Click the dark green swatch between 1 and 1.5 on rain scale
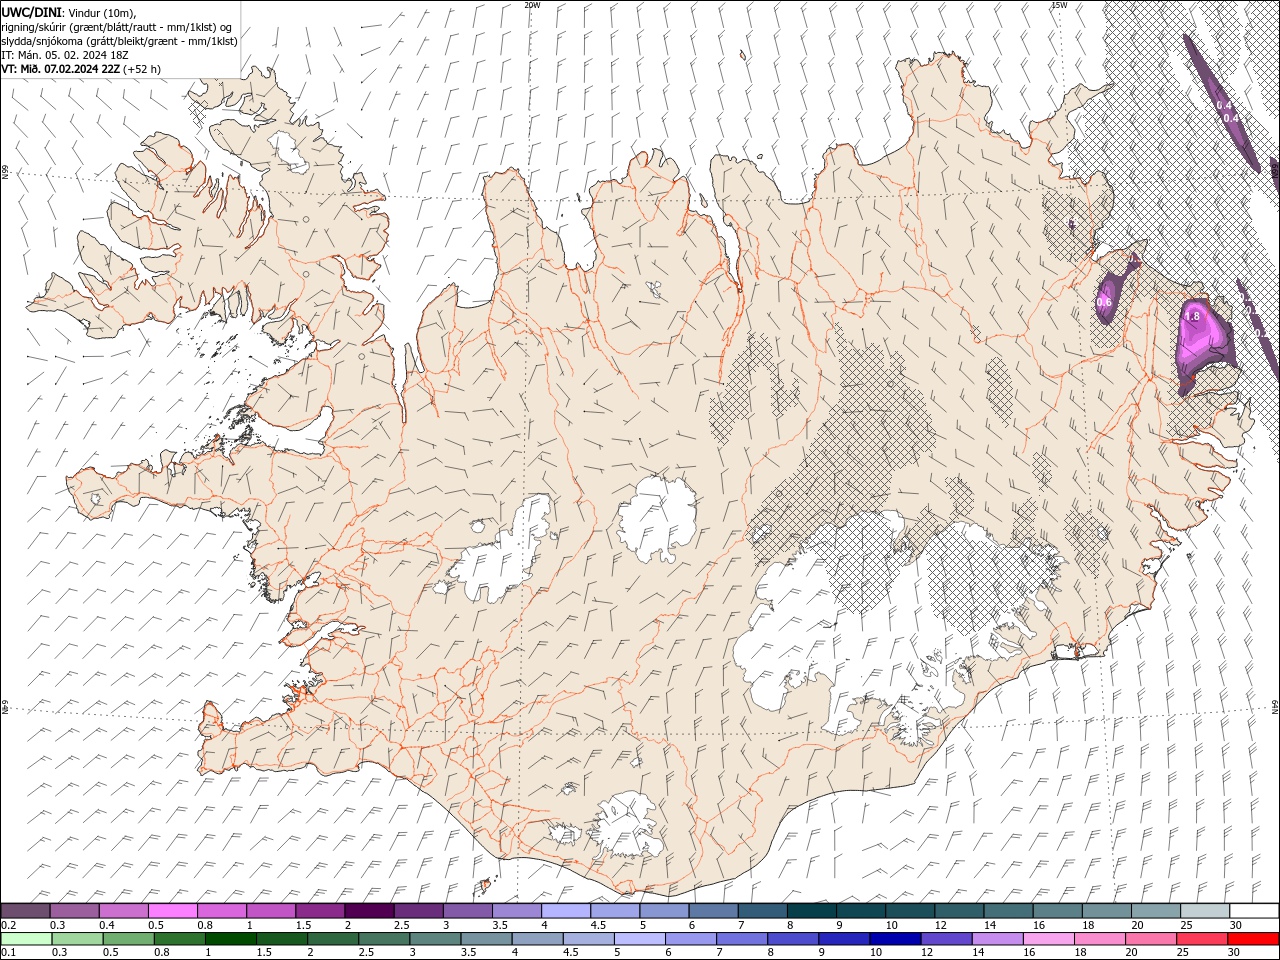 click(231, 939)
